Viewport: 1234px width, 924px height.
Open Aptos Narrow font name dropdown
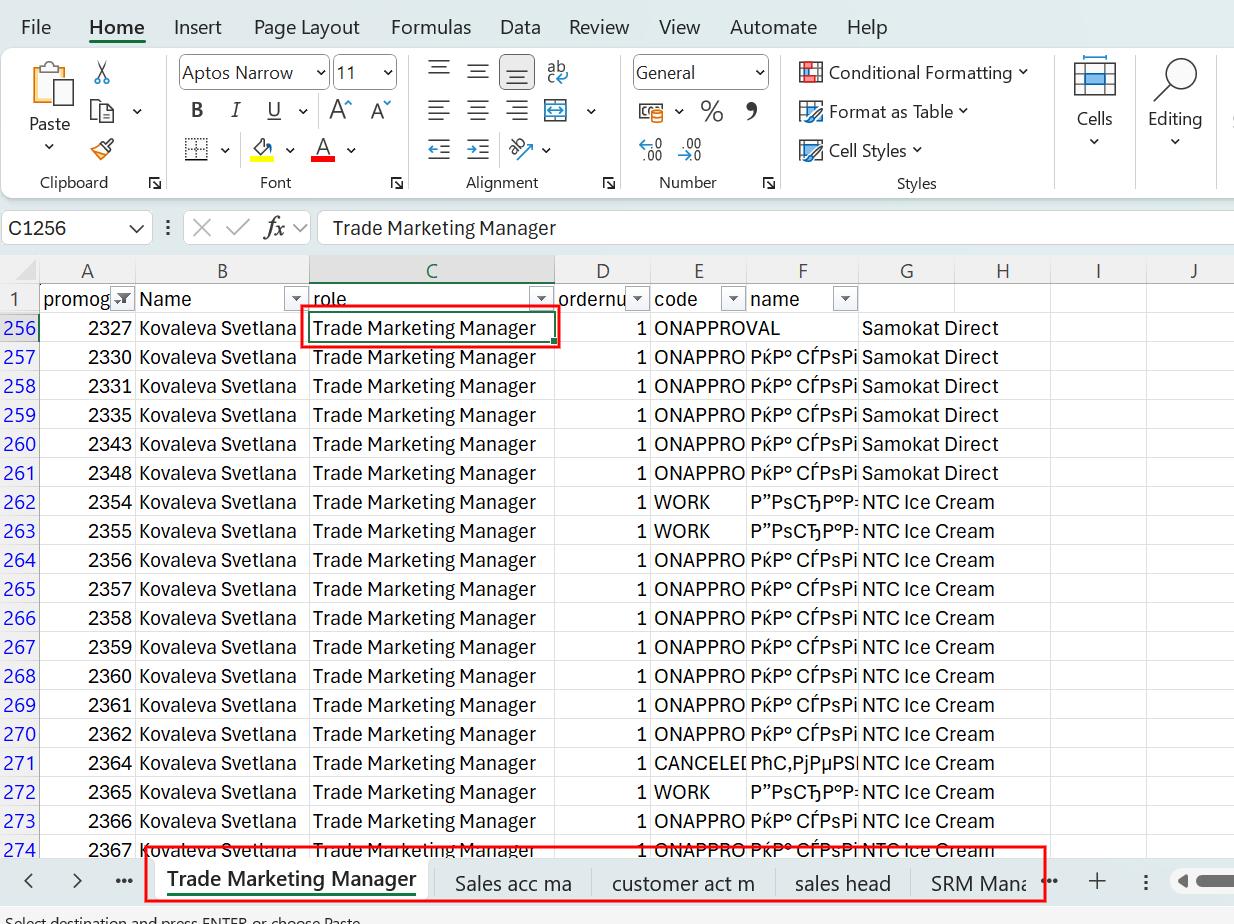(320, 73)
